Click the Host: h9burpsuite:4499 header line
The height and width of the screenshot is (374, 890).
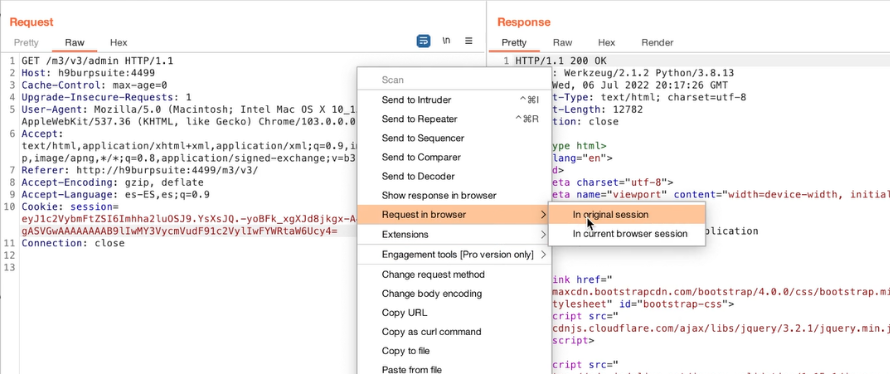(x=88, y=73)
